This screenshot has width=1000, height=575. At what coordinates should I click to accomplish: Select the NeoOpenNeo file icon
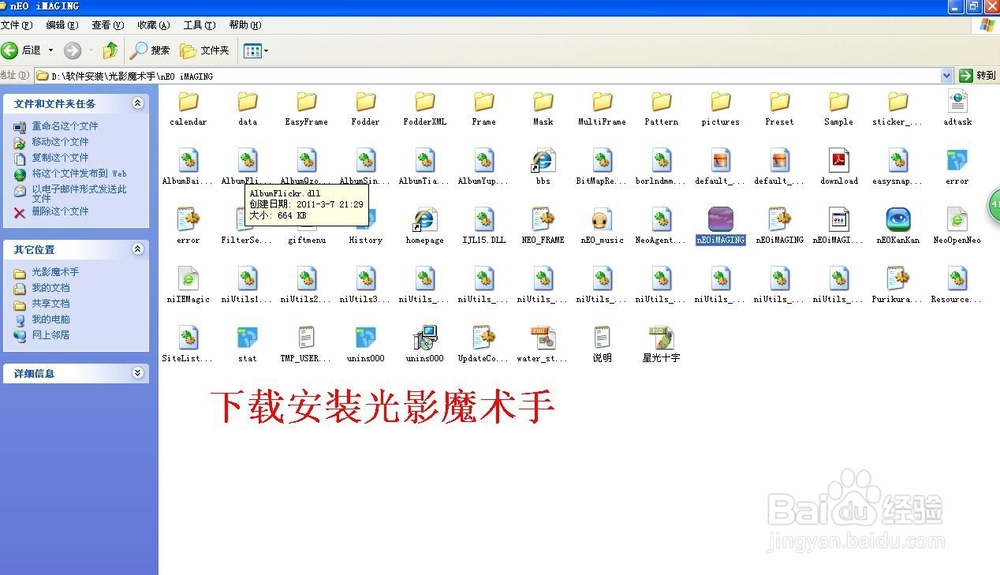tap(957, 220)
